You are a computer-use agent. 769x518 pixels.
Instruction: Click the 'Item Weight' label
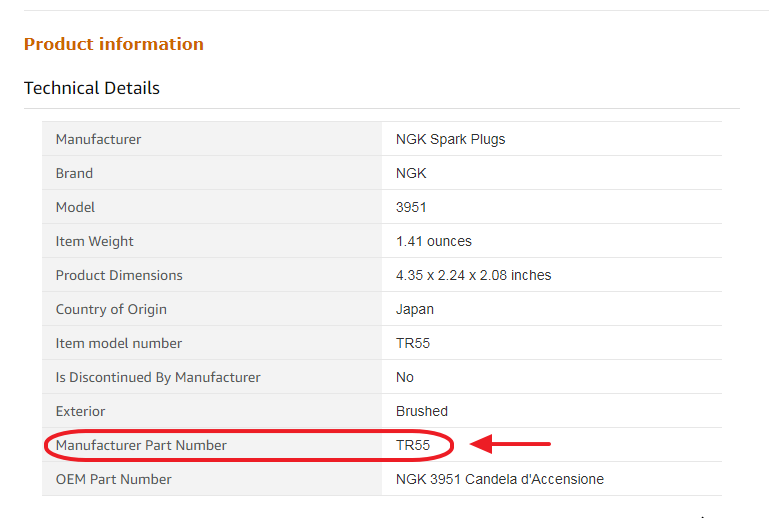point(94,241)
